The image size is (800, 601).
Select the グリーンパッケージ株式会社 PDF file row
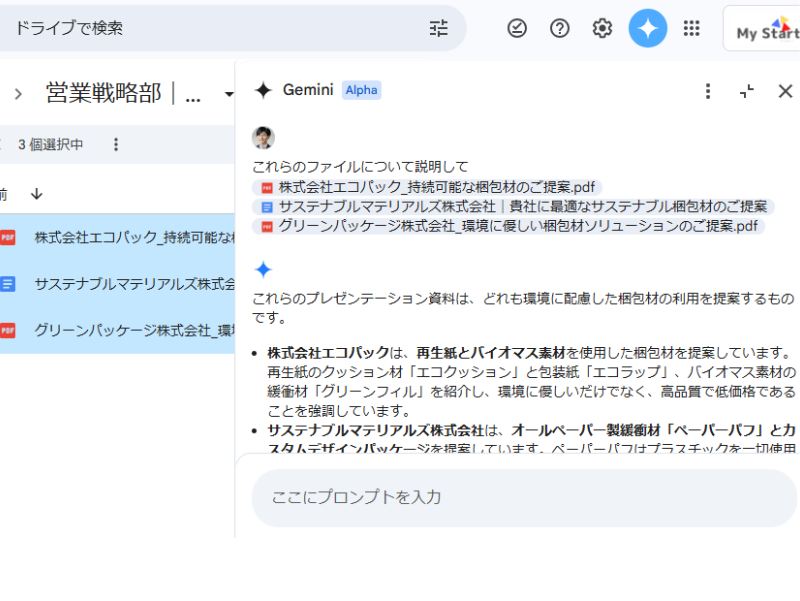coord(117,330)
